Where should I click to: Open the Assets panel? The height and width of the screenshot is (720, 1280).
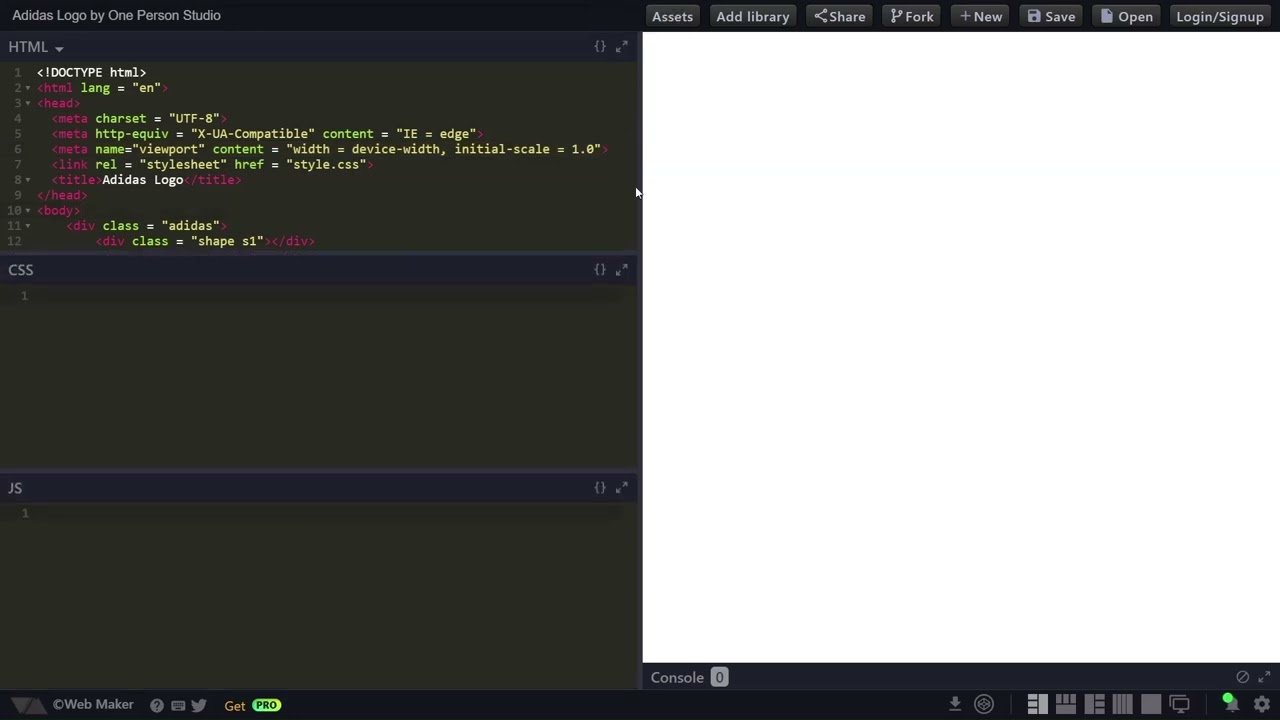point(672,16)
